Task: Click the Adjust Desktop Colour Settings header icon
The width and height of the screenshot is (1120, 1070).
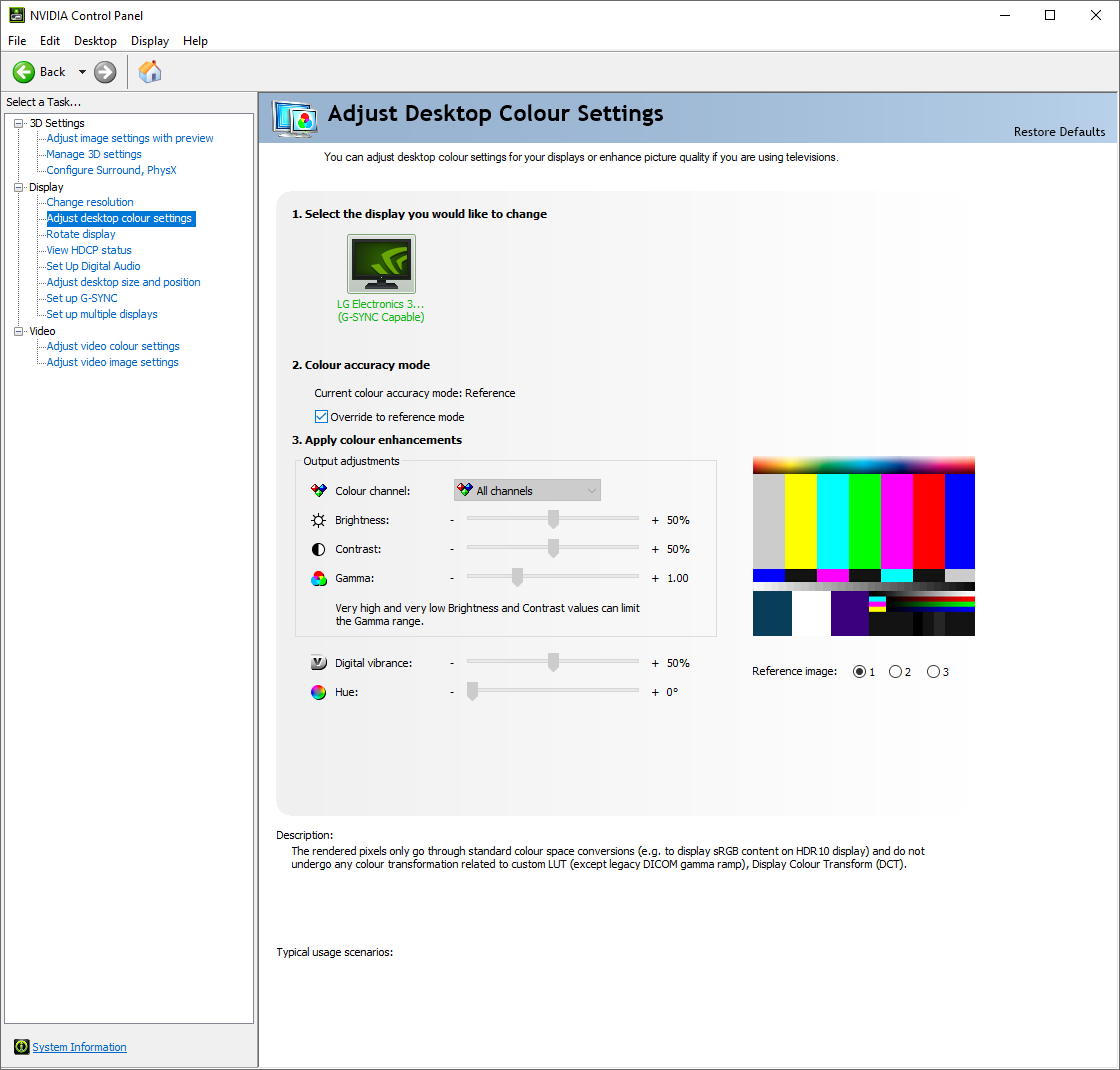Action: click(295, 119)
